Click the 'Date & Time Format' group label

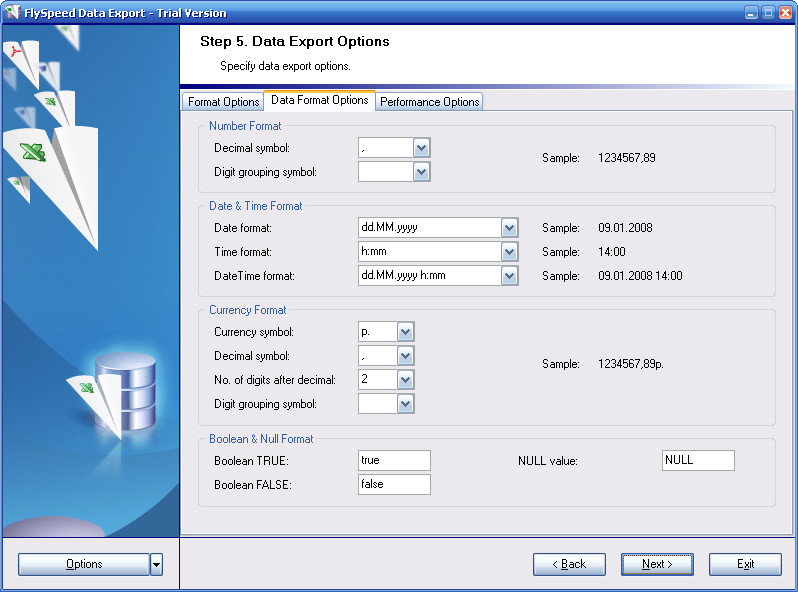point(255,206)
